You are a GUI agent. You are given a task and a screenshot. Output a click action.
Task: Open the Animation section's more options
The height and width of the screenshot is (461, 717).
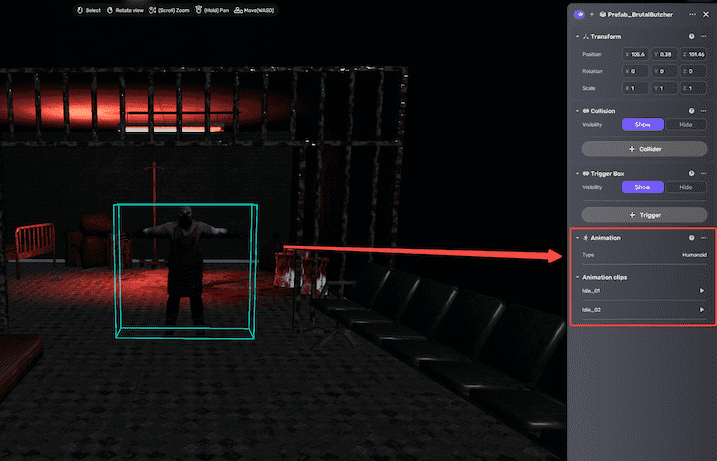pos(703,238)
